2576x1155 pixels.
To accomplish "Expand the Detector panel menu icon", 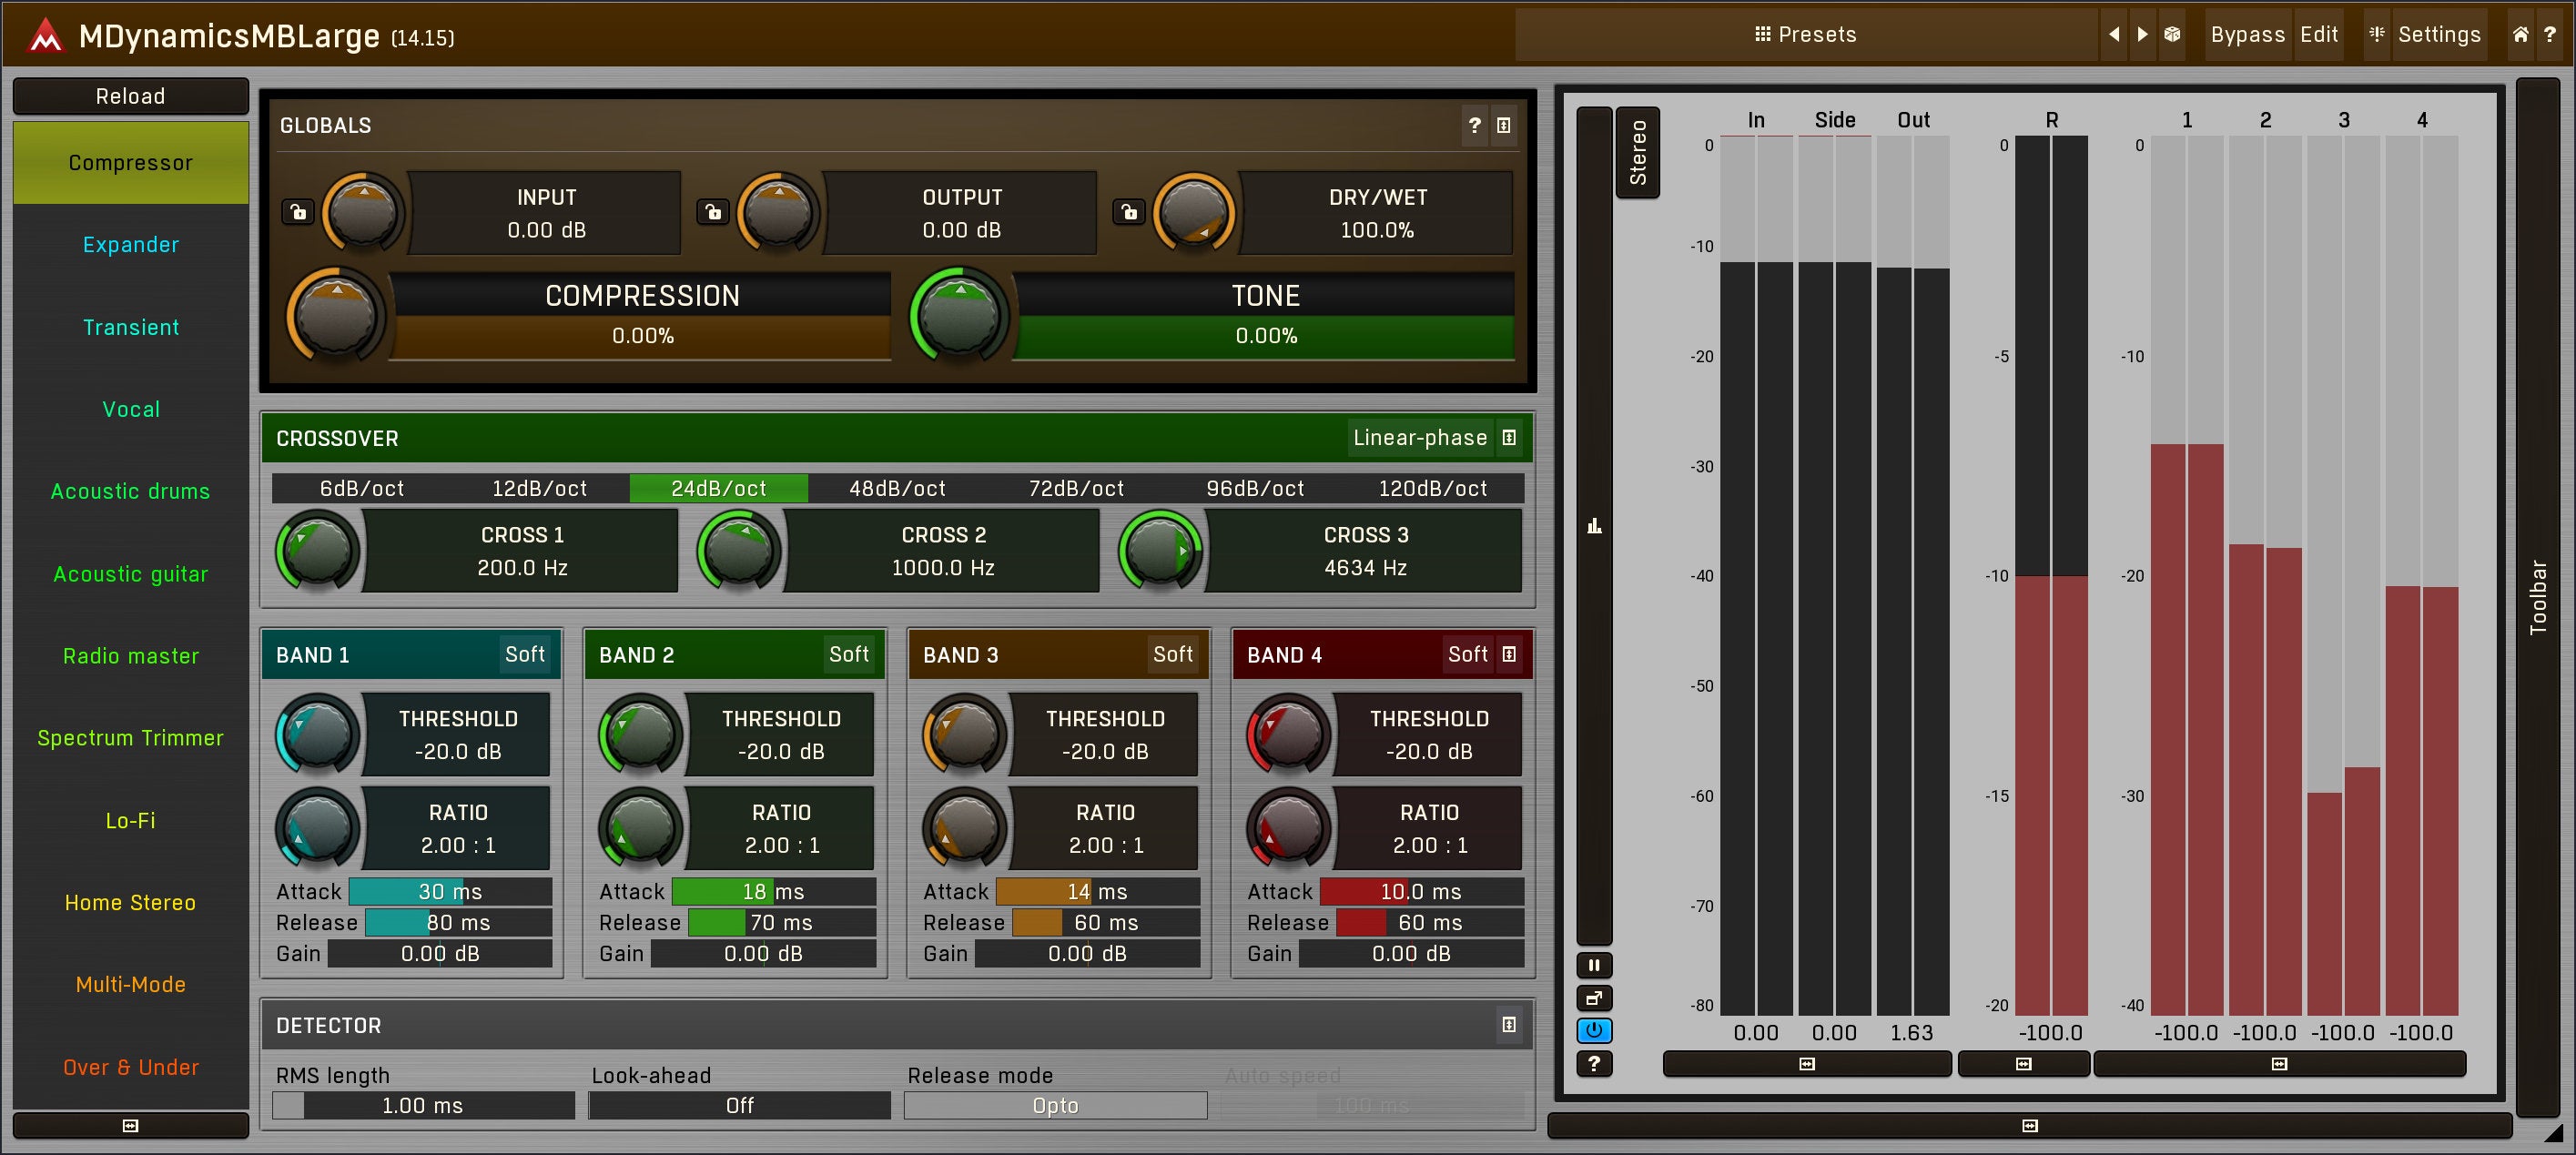I will click(1509, 1025).
